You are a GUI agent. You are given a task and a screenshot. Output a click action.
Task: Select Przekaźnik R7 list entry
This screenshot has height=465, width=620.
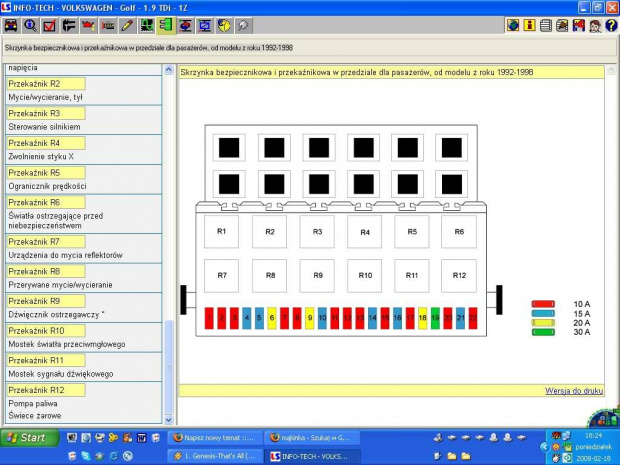pyautogui.click(x=45, y=242)
